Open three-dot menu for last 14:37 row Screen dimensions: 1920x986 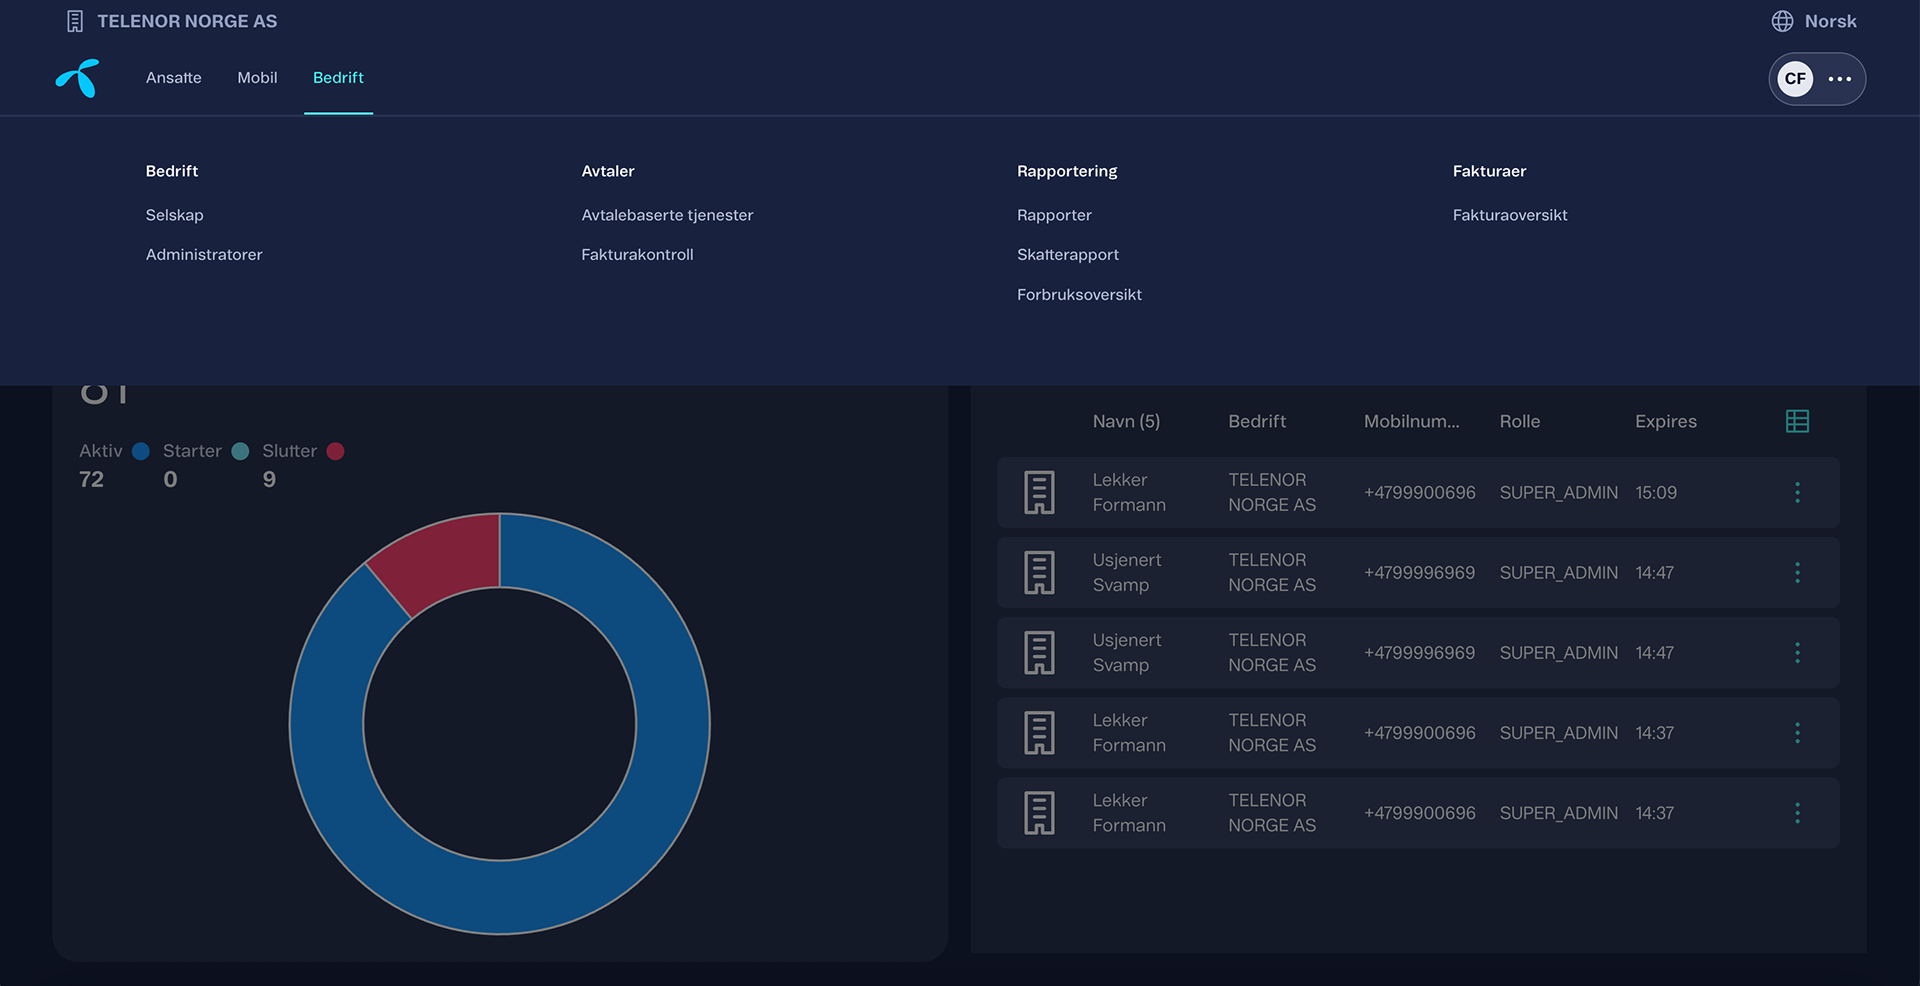coord(1797,813)
